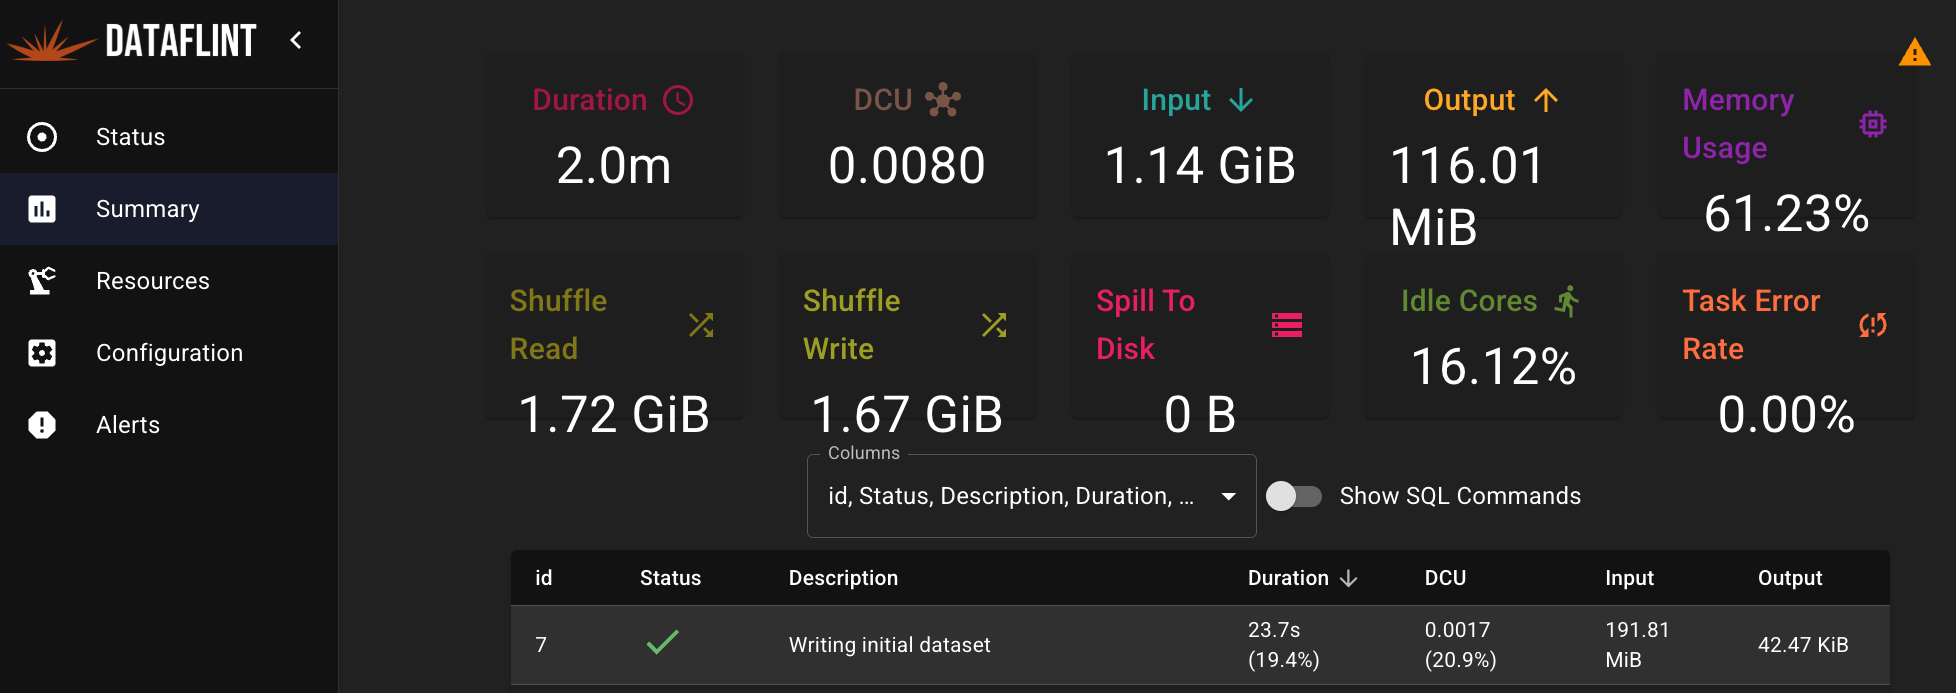Collapse the sidebar with the chevron
This screenshot has width=1956, height=693.
coord(296,40)
